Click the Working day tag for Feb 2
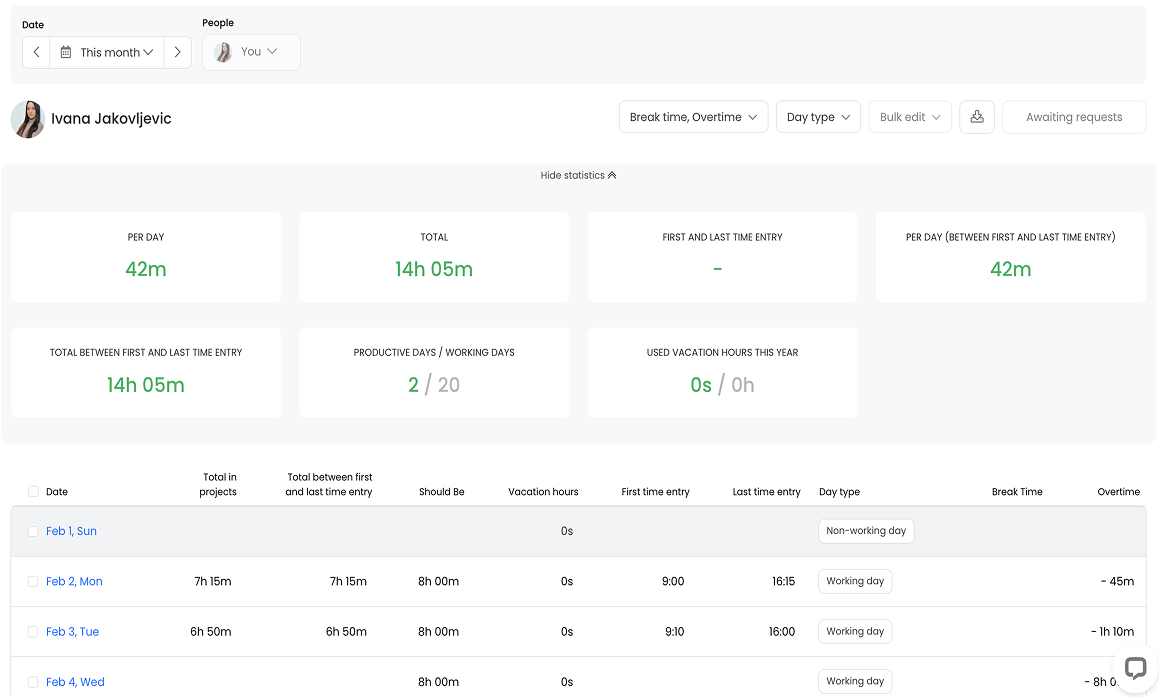 (x=855, y=582)
